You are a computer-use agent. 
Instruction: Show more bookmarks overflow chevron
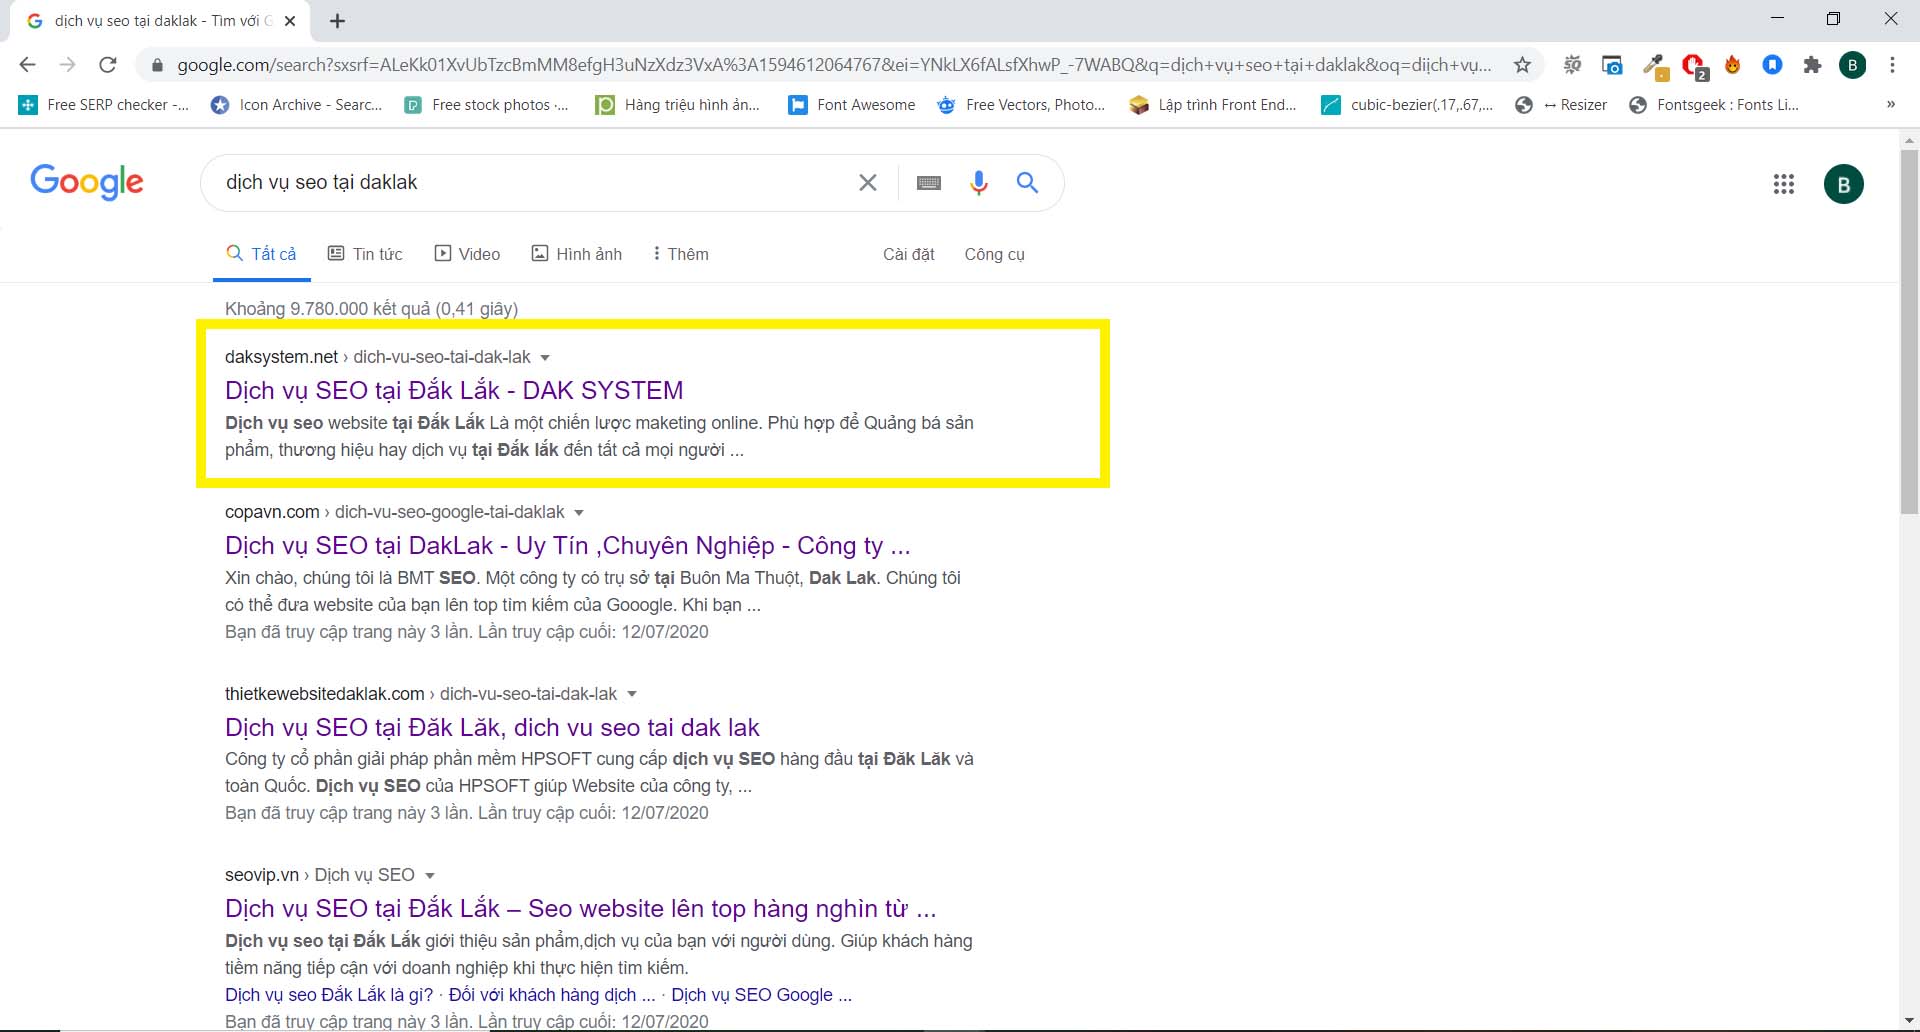point(1891,105)
